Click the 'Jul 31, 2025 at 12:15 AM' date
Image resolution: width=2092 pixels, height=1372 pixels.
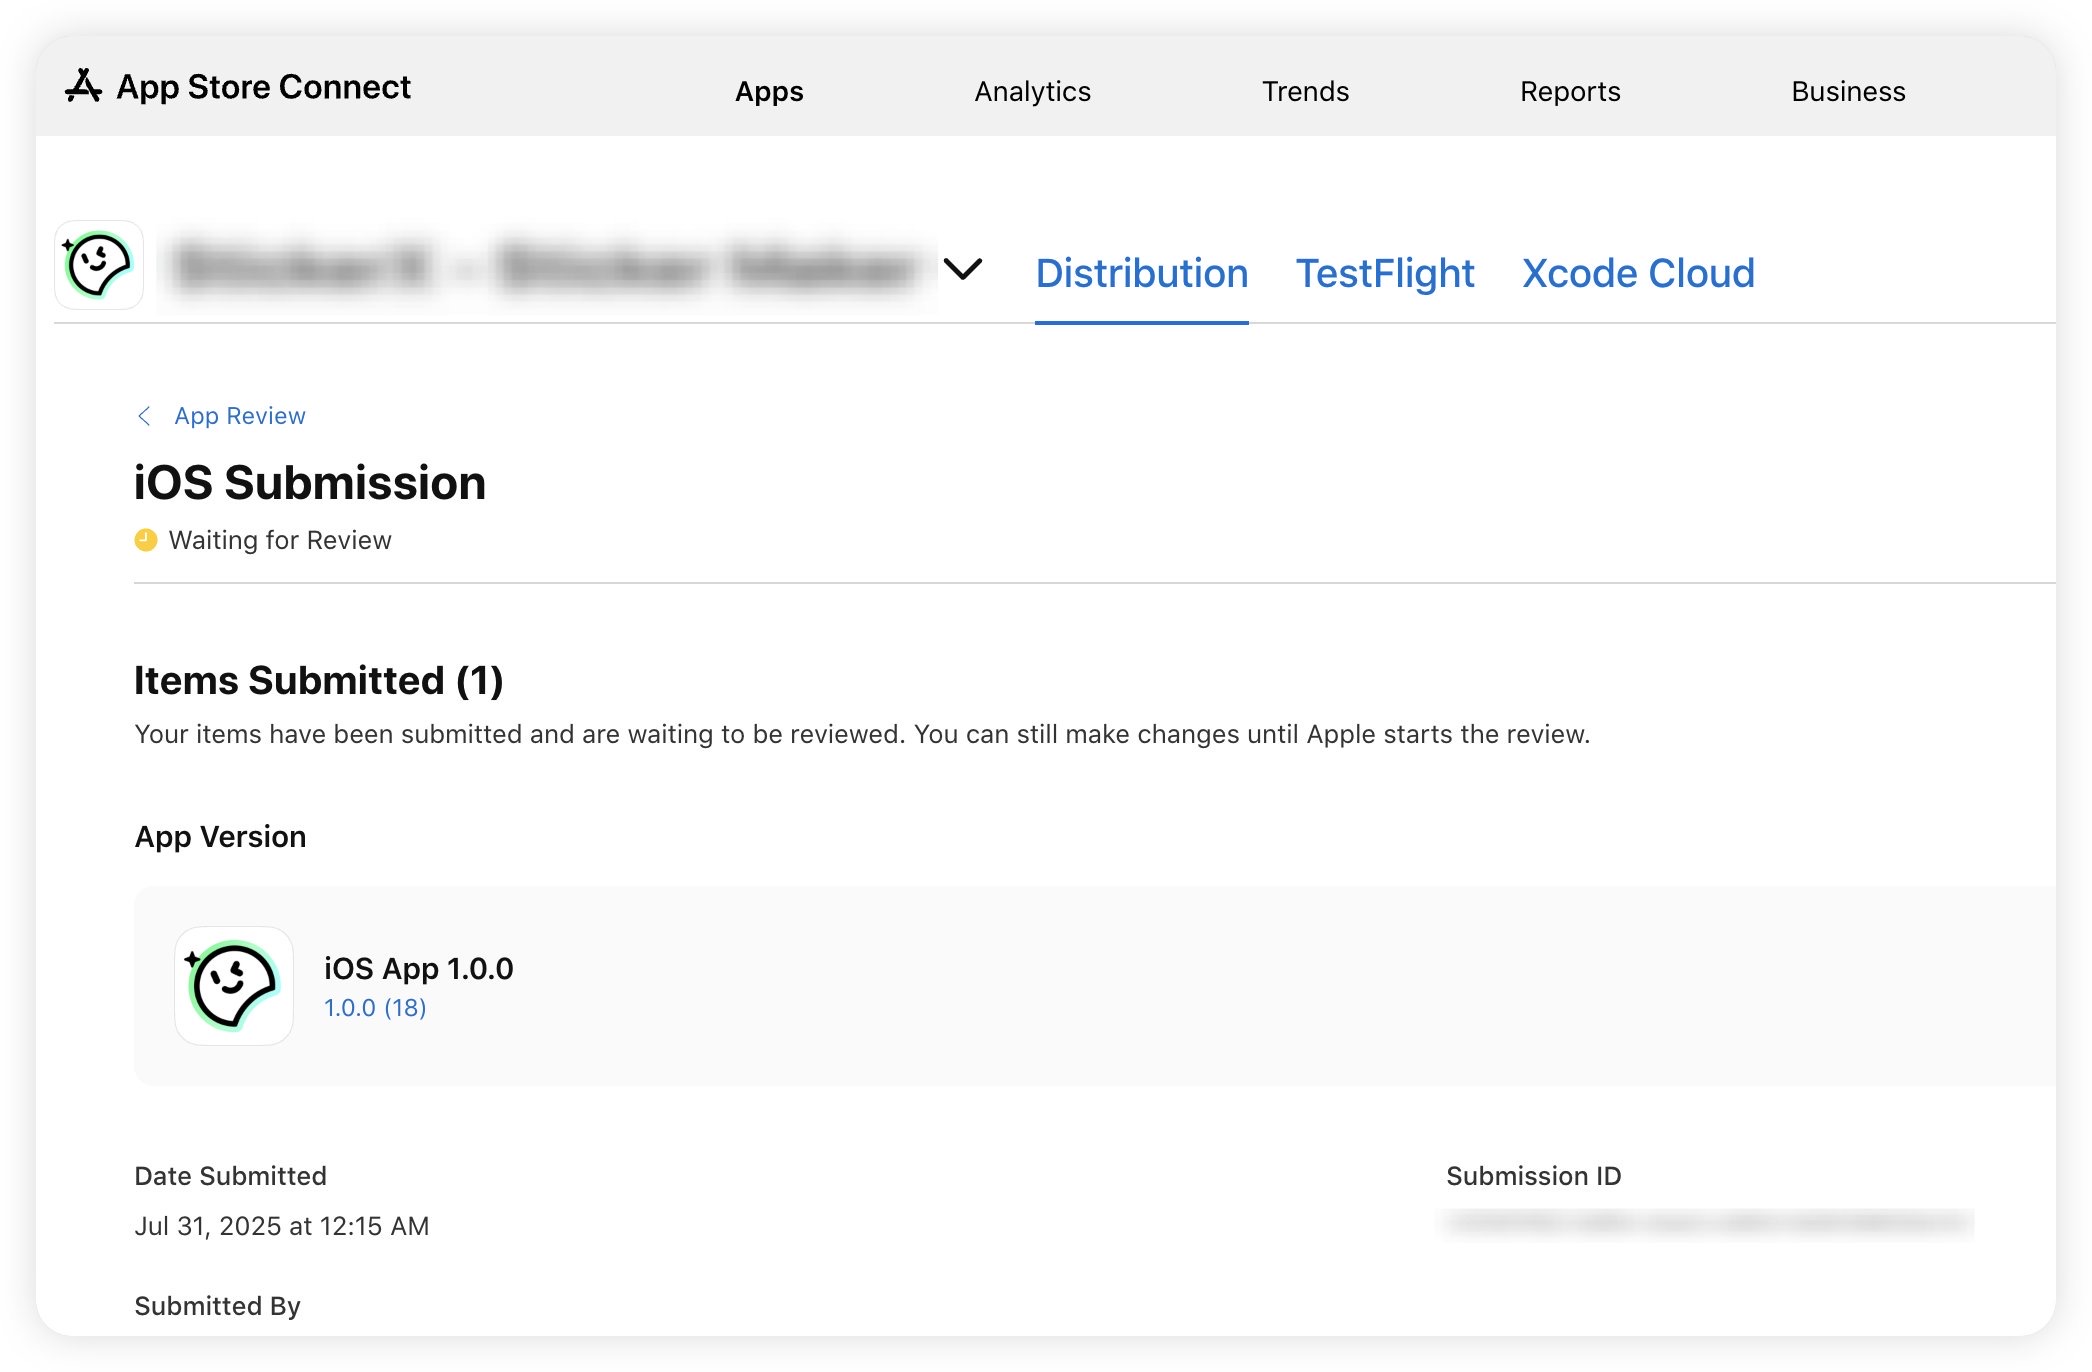pos(282,1226)
